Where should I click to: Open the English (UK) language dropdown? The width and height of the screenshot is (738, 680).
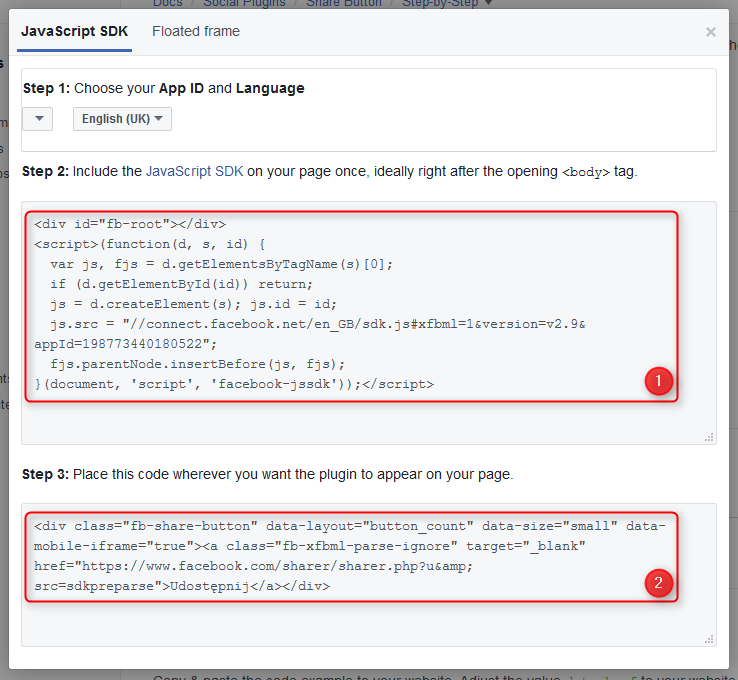pos(122,119)
